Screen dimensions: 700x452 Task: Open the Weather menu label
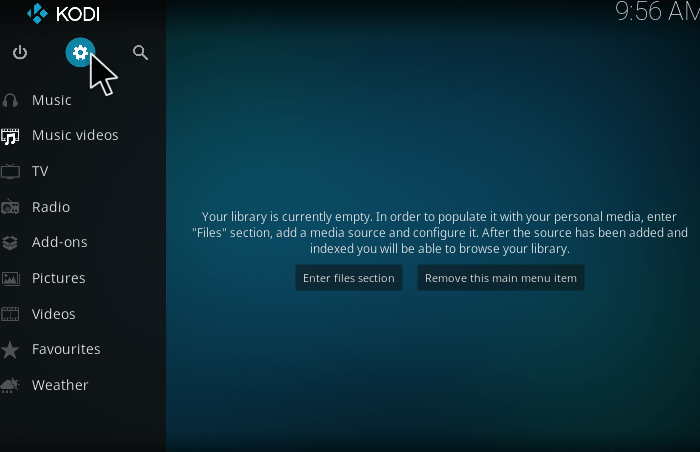point(60,385)
